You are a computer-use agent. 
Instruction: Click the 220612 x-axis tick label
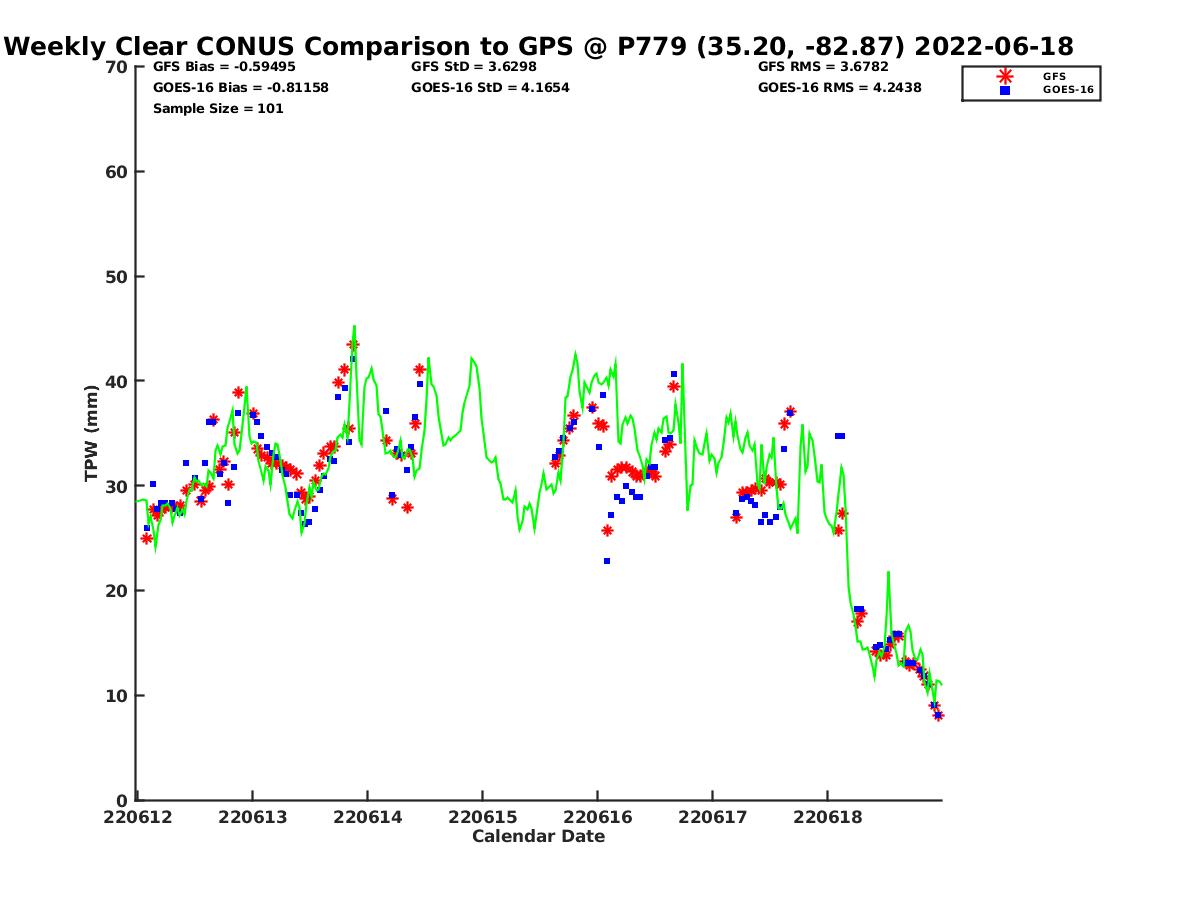click(x=138, y=817)
